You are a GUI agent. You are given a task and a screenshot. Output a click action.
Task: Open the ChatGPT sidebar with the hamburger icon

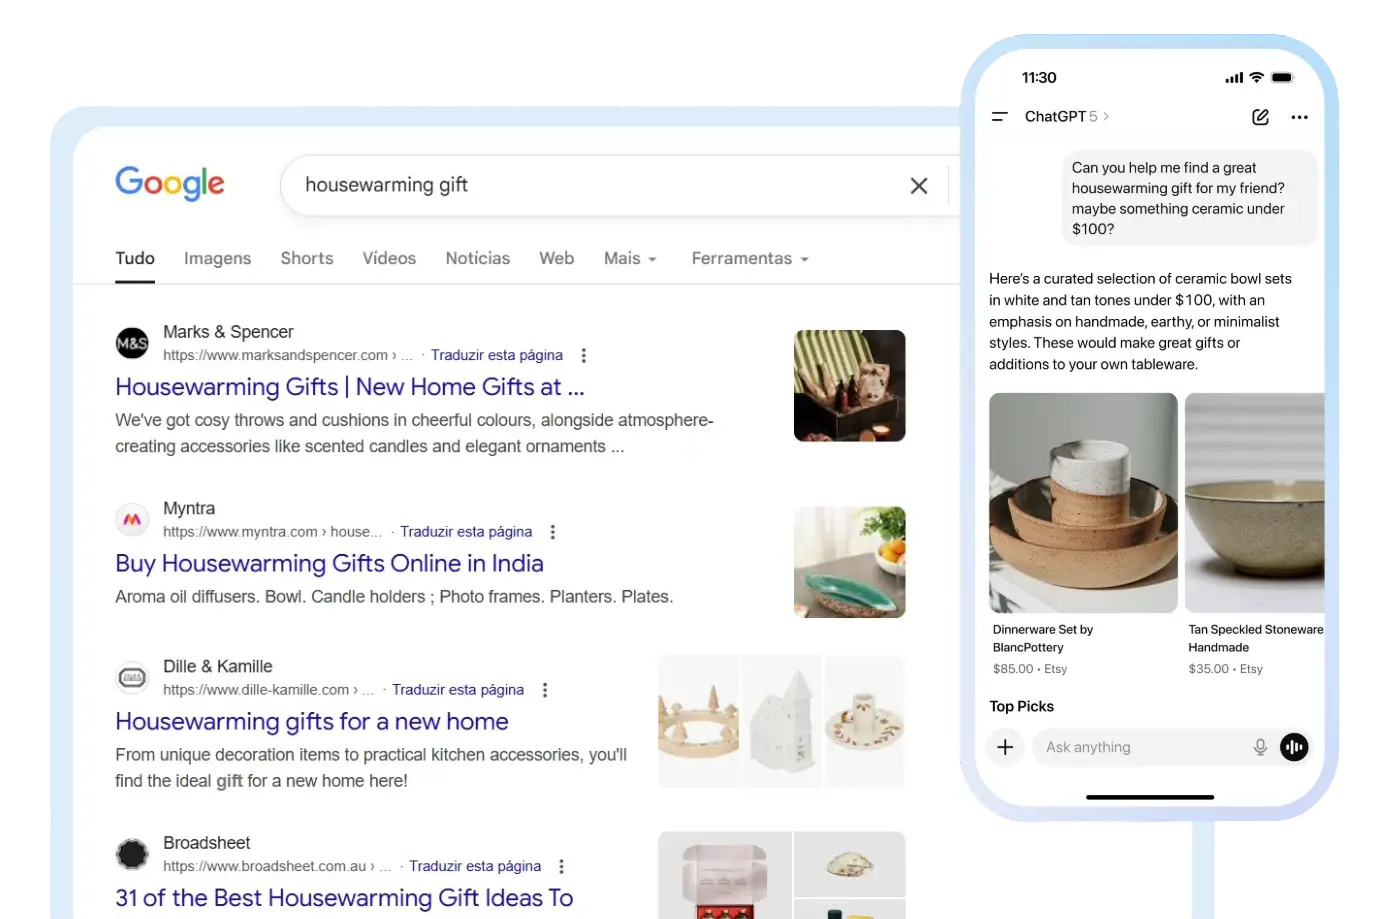click(x=998, y=117)
